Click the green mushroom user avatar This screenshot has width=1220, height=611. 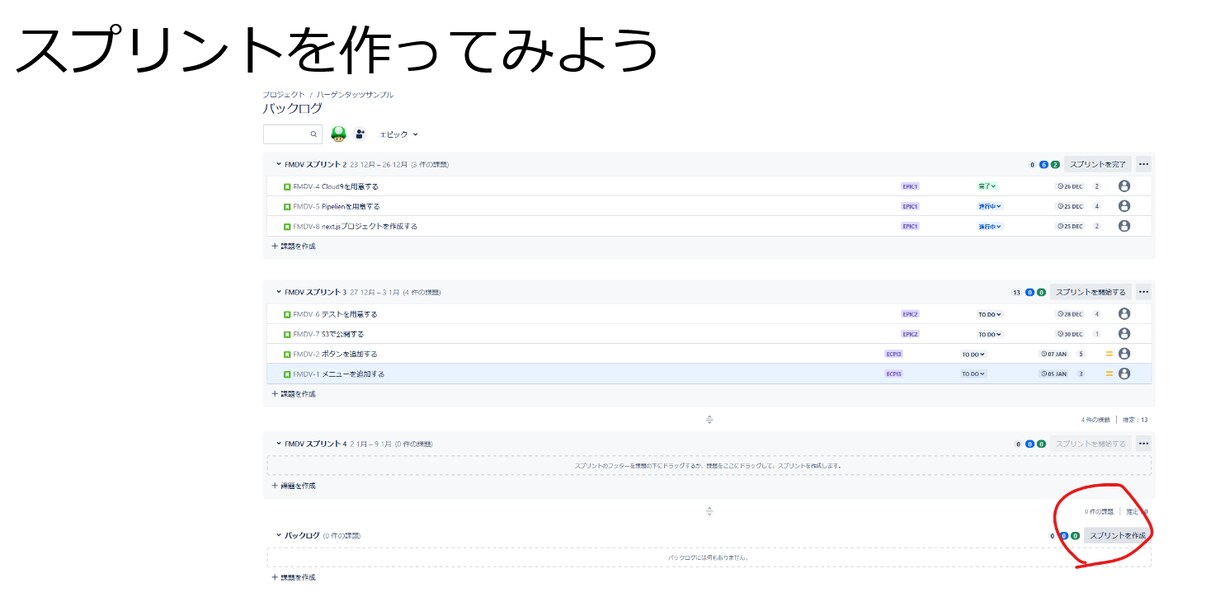coord(338,134)
